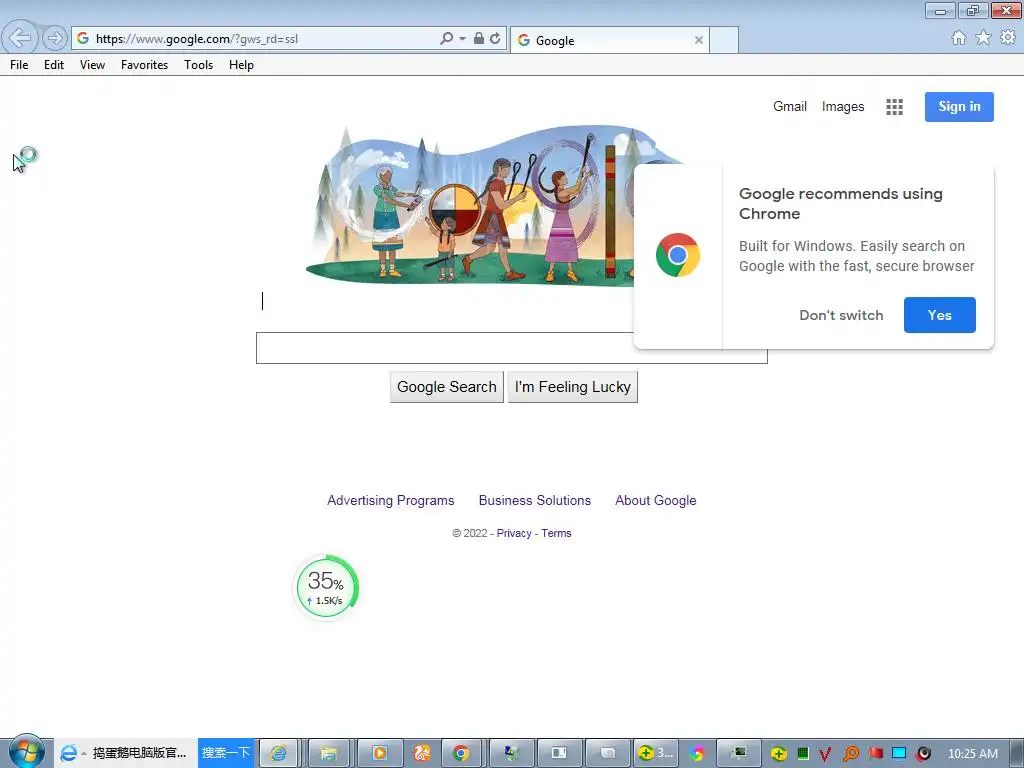Open File Explorer folder in taskbar
This screenshot has height=768, width=1024.
tap(328, 753)
